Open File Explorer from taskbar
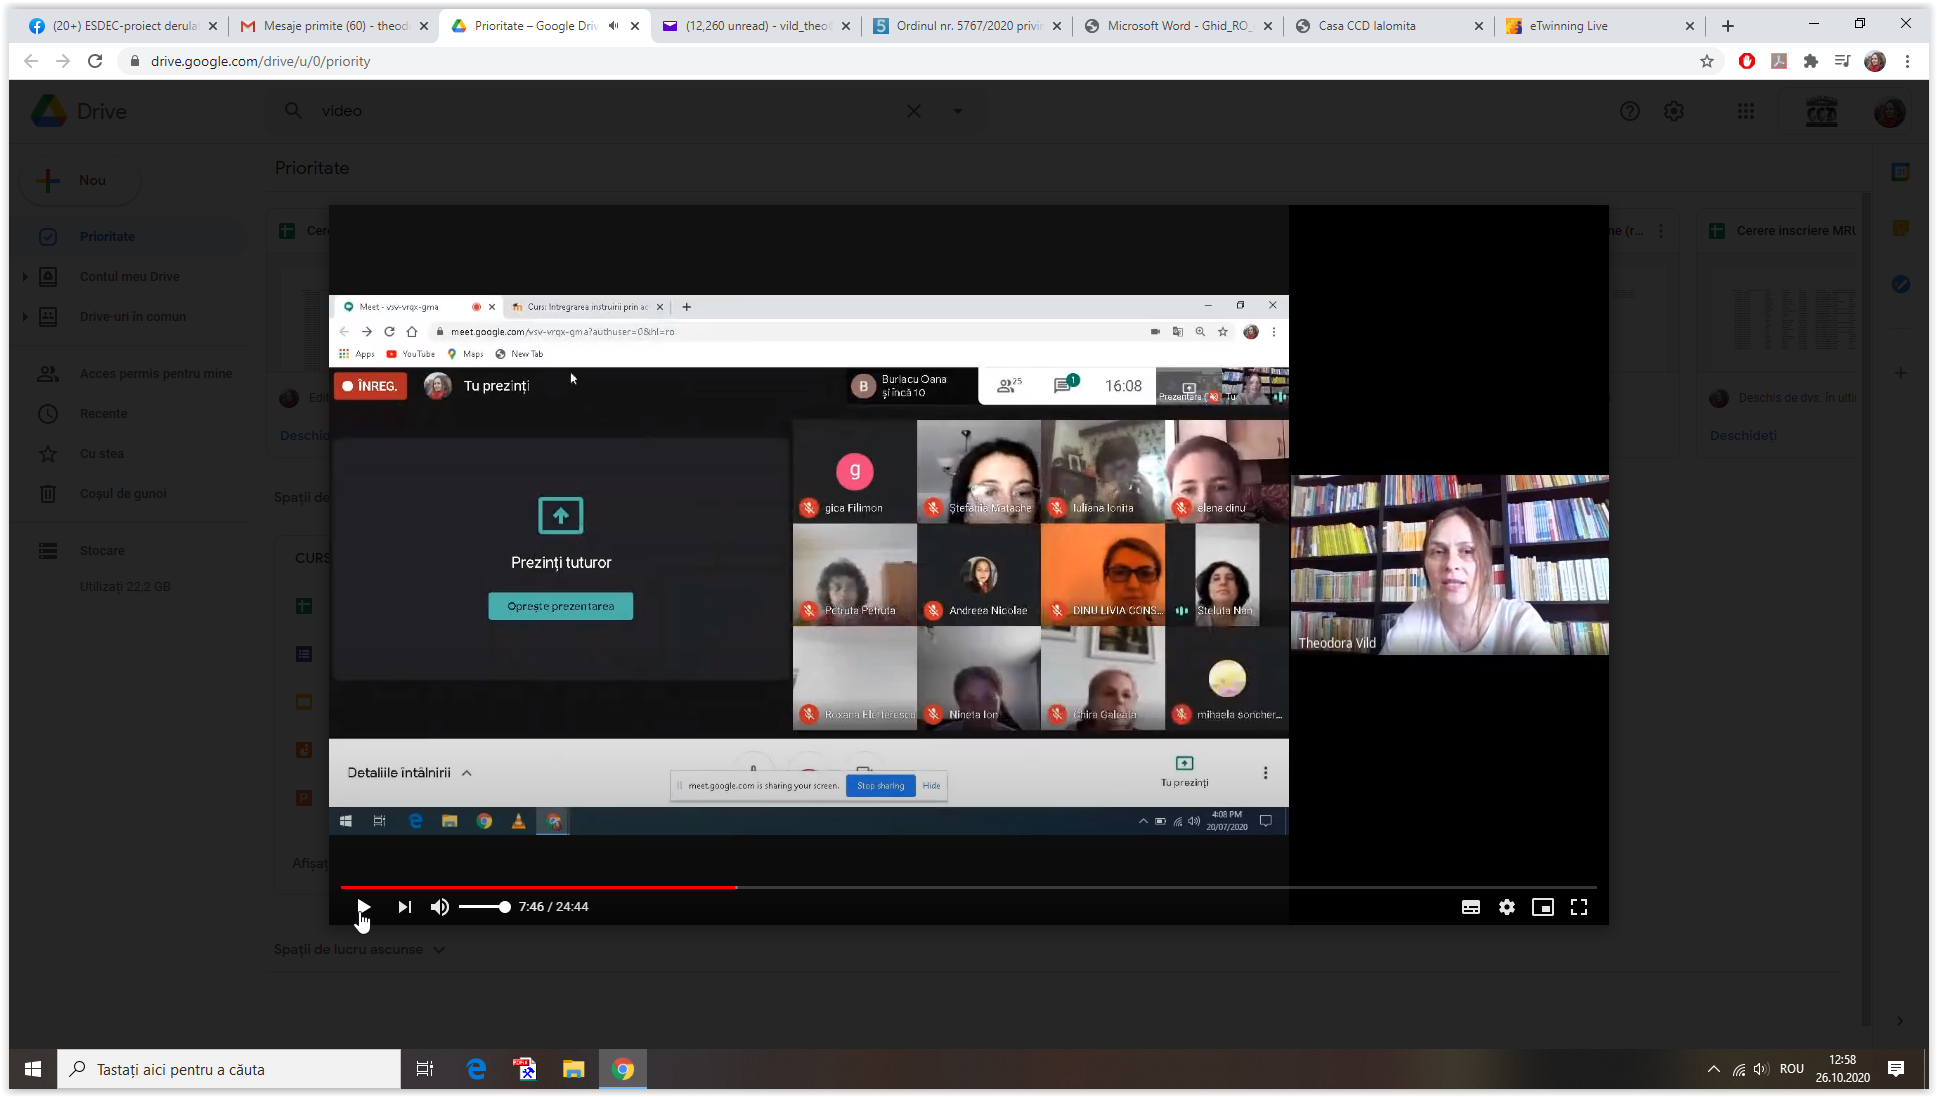This screenshot has height=1097, width=1937. (x=573, y=1069)
